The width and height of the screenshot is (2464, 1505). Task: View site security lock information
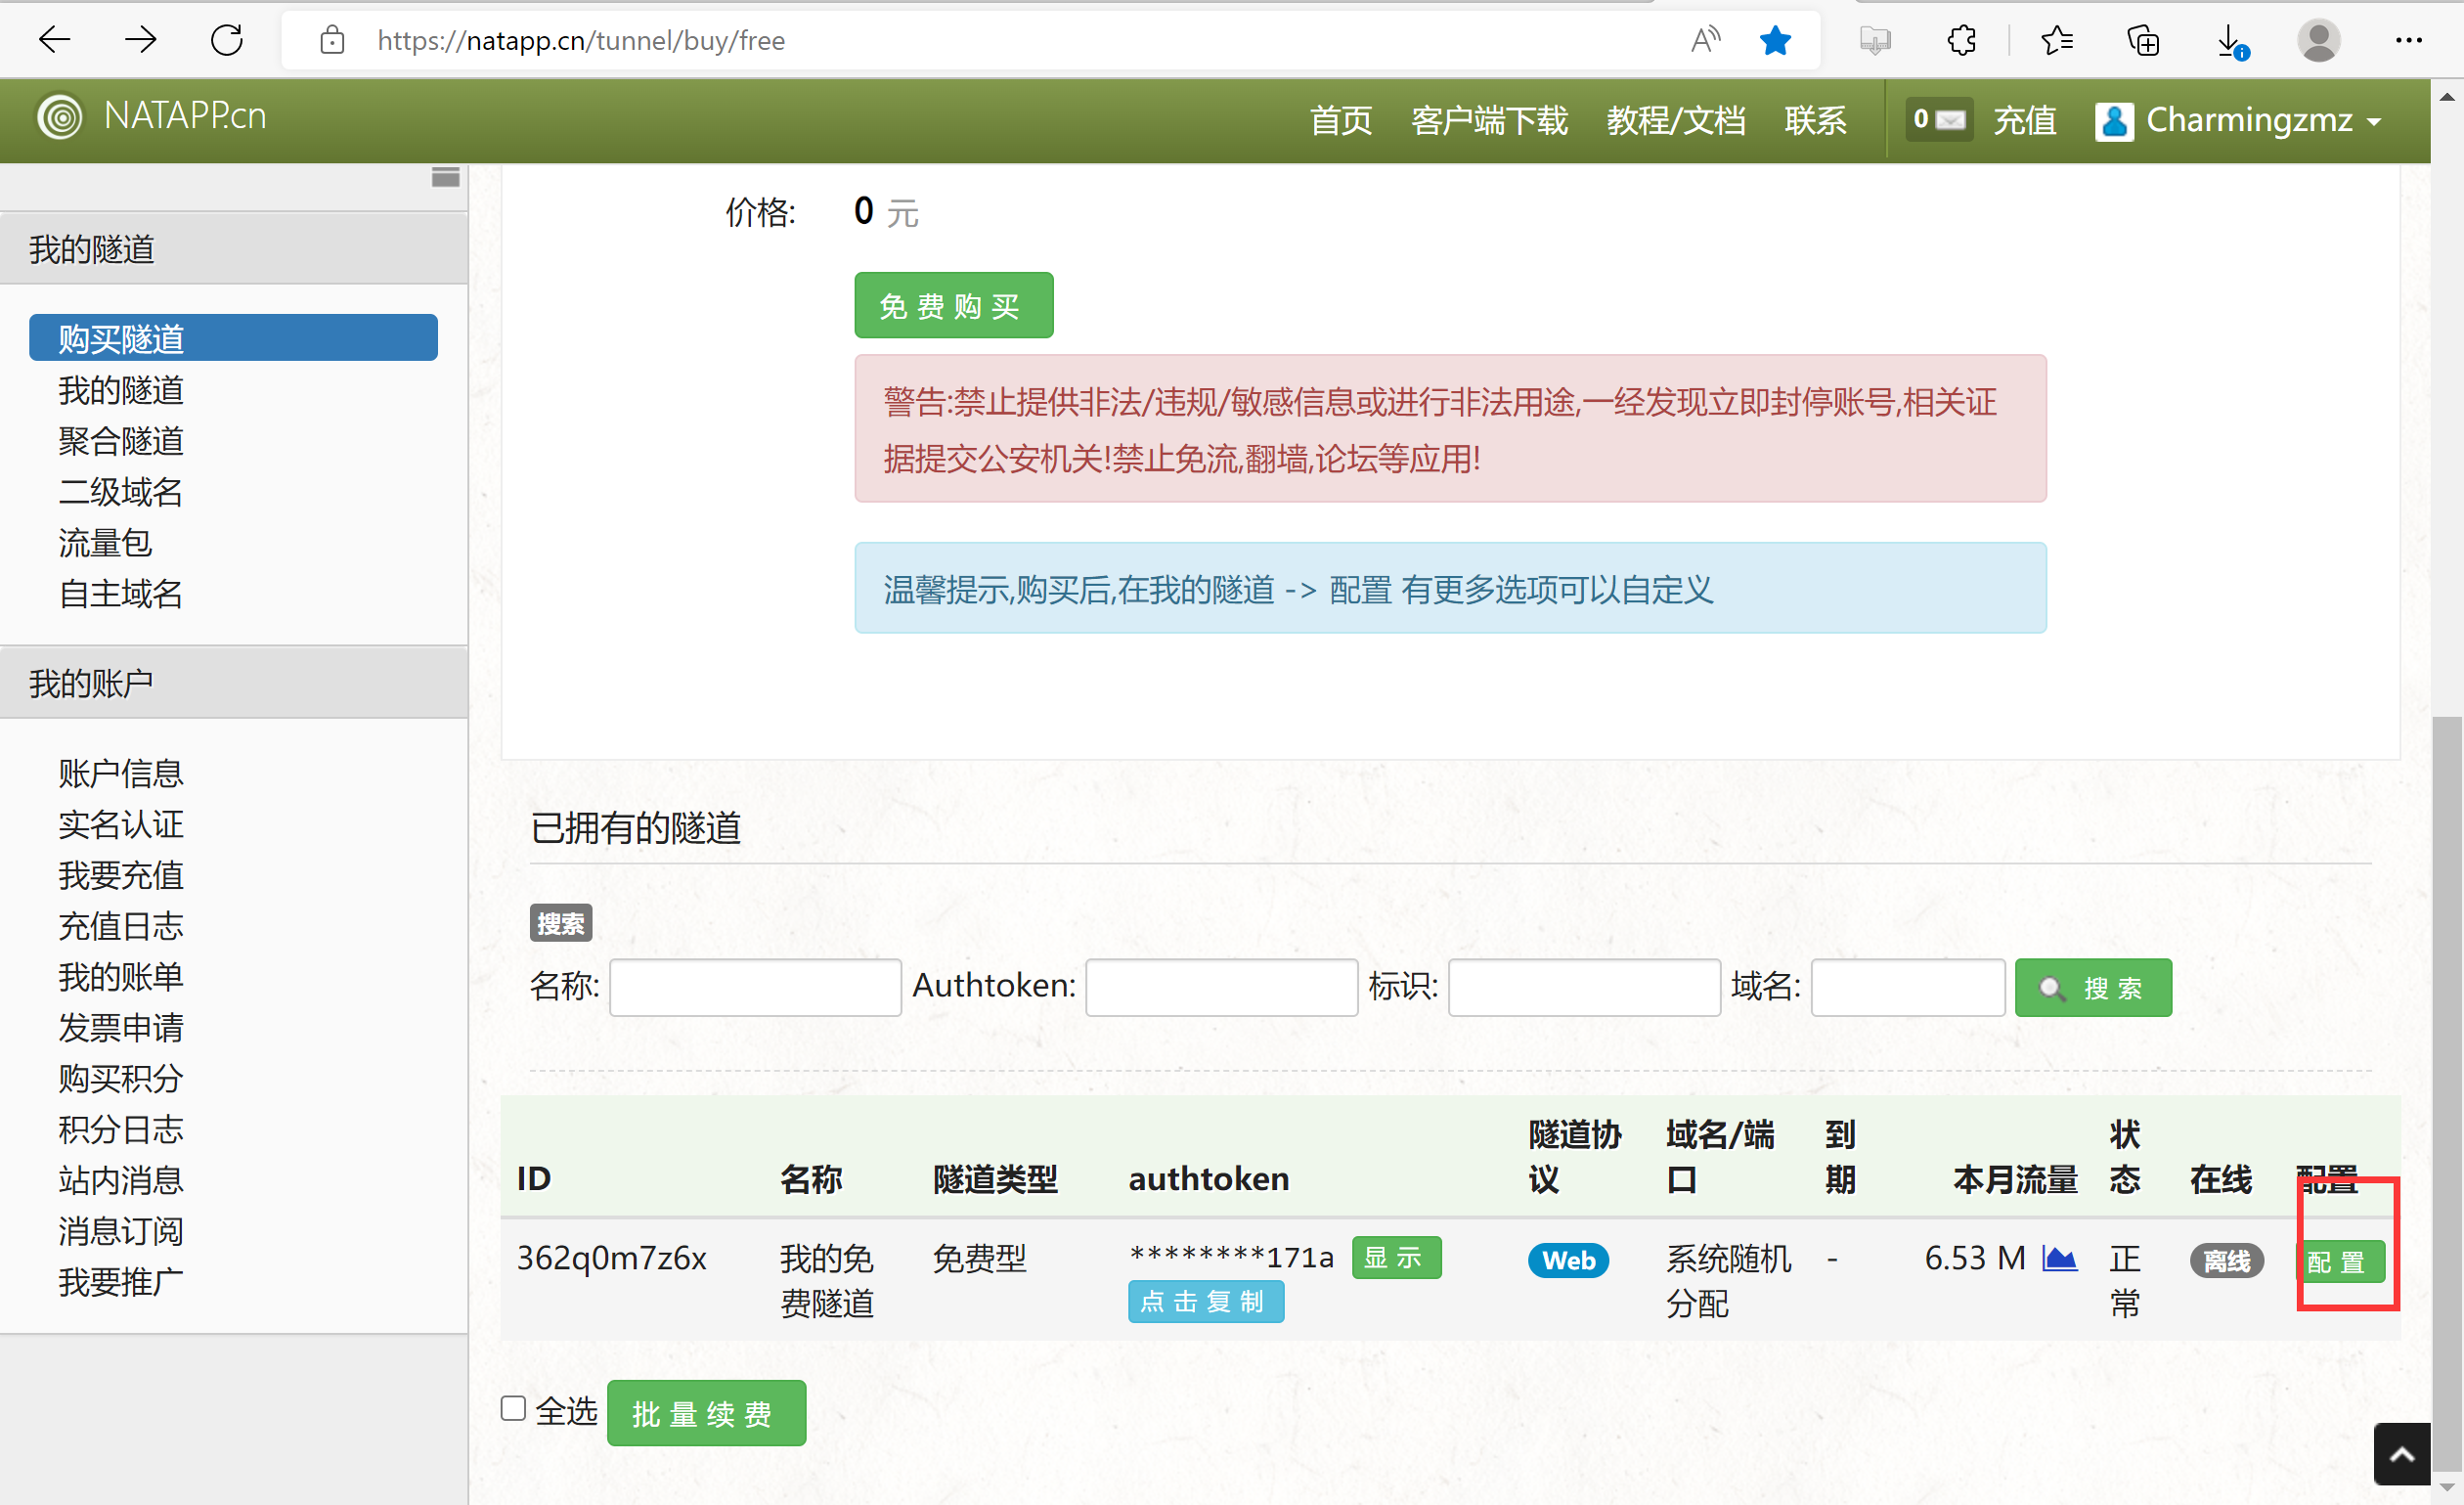coord(332,40)
